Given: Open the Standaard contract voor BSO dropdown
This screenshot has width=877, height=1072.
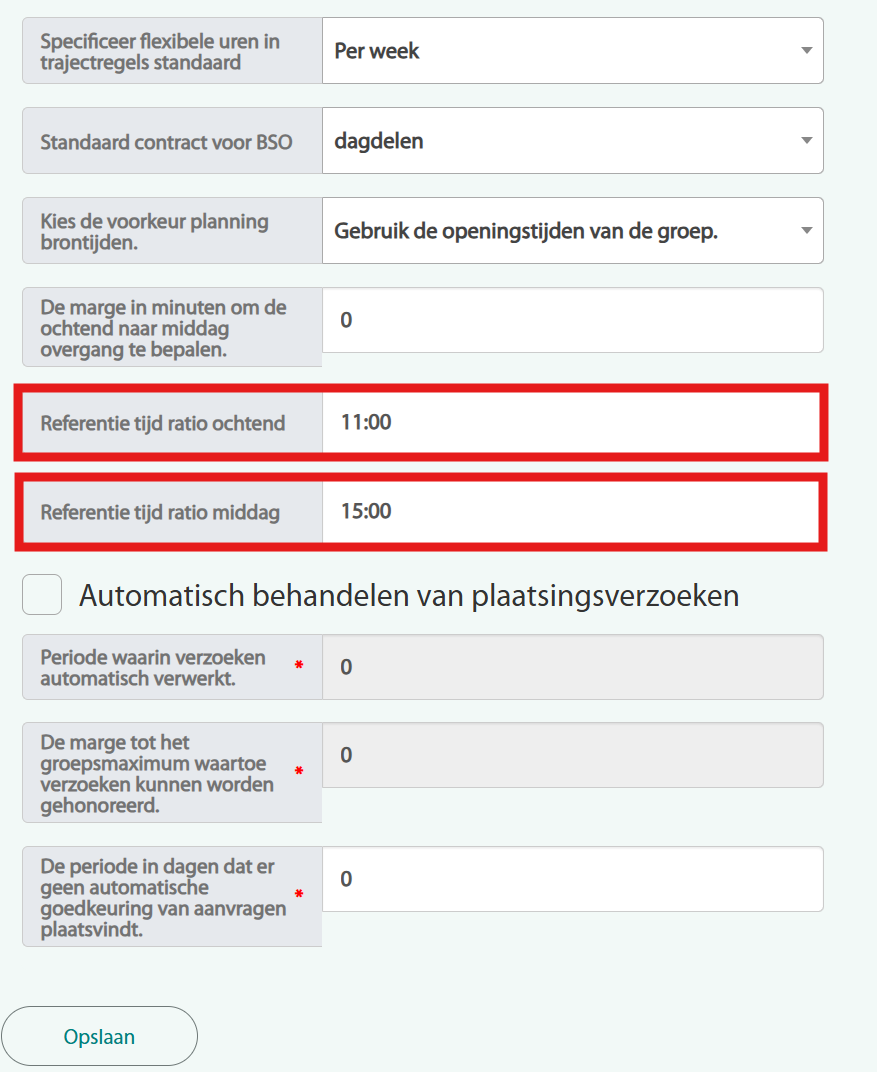Looking at the screenshot, I should point(560,141).
